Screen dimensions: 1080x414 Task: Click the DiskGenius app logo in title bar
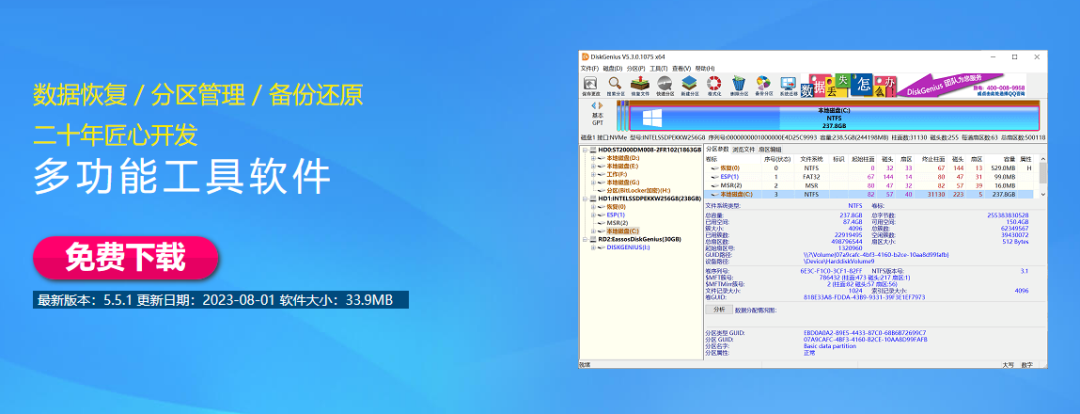[584, 56]
